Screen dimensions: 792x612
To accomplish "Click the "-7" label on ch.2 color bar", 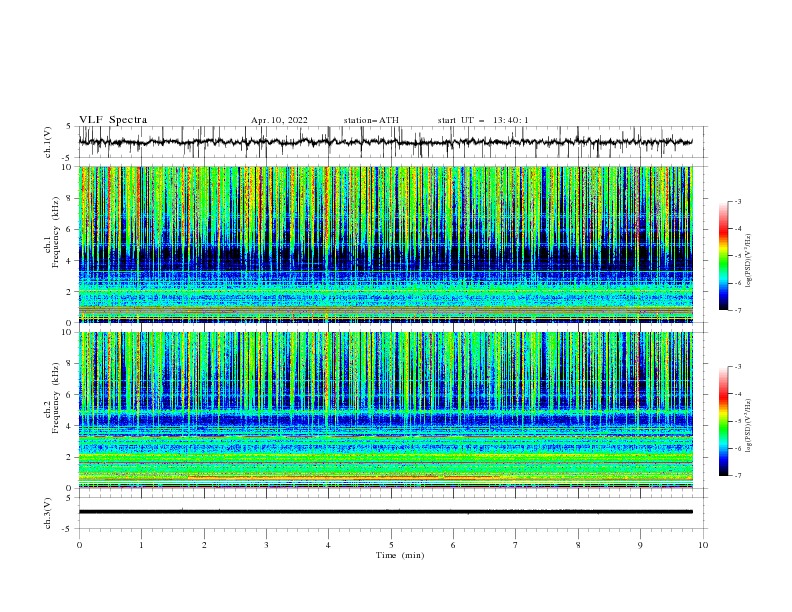I will click(737, 476).
